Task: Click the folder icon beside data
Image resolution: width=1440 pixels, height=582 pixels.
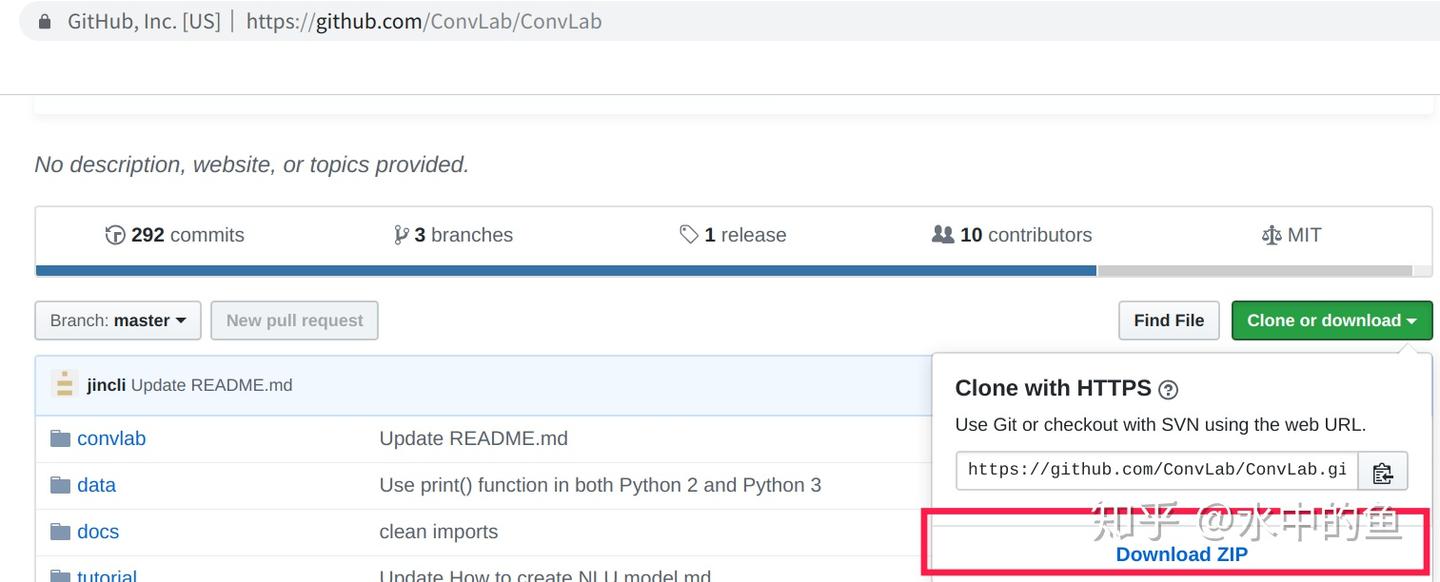Action: pos(61,485)
